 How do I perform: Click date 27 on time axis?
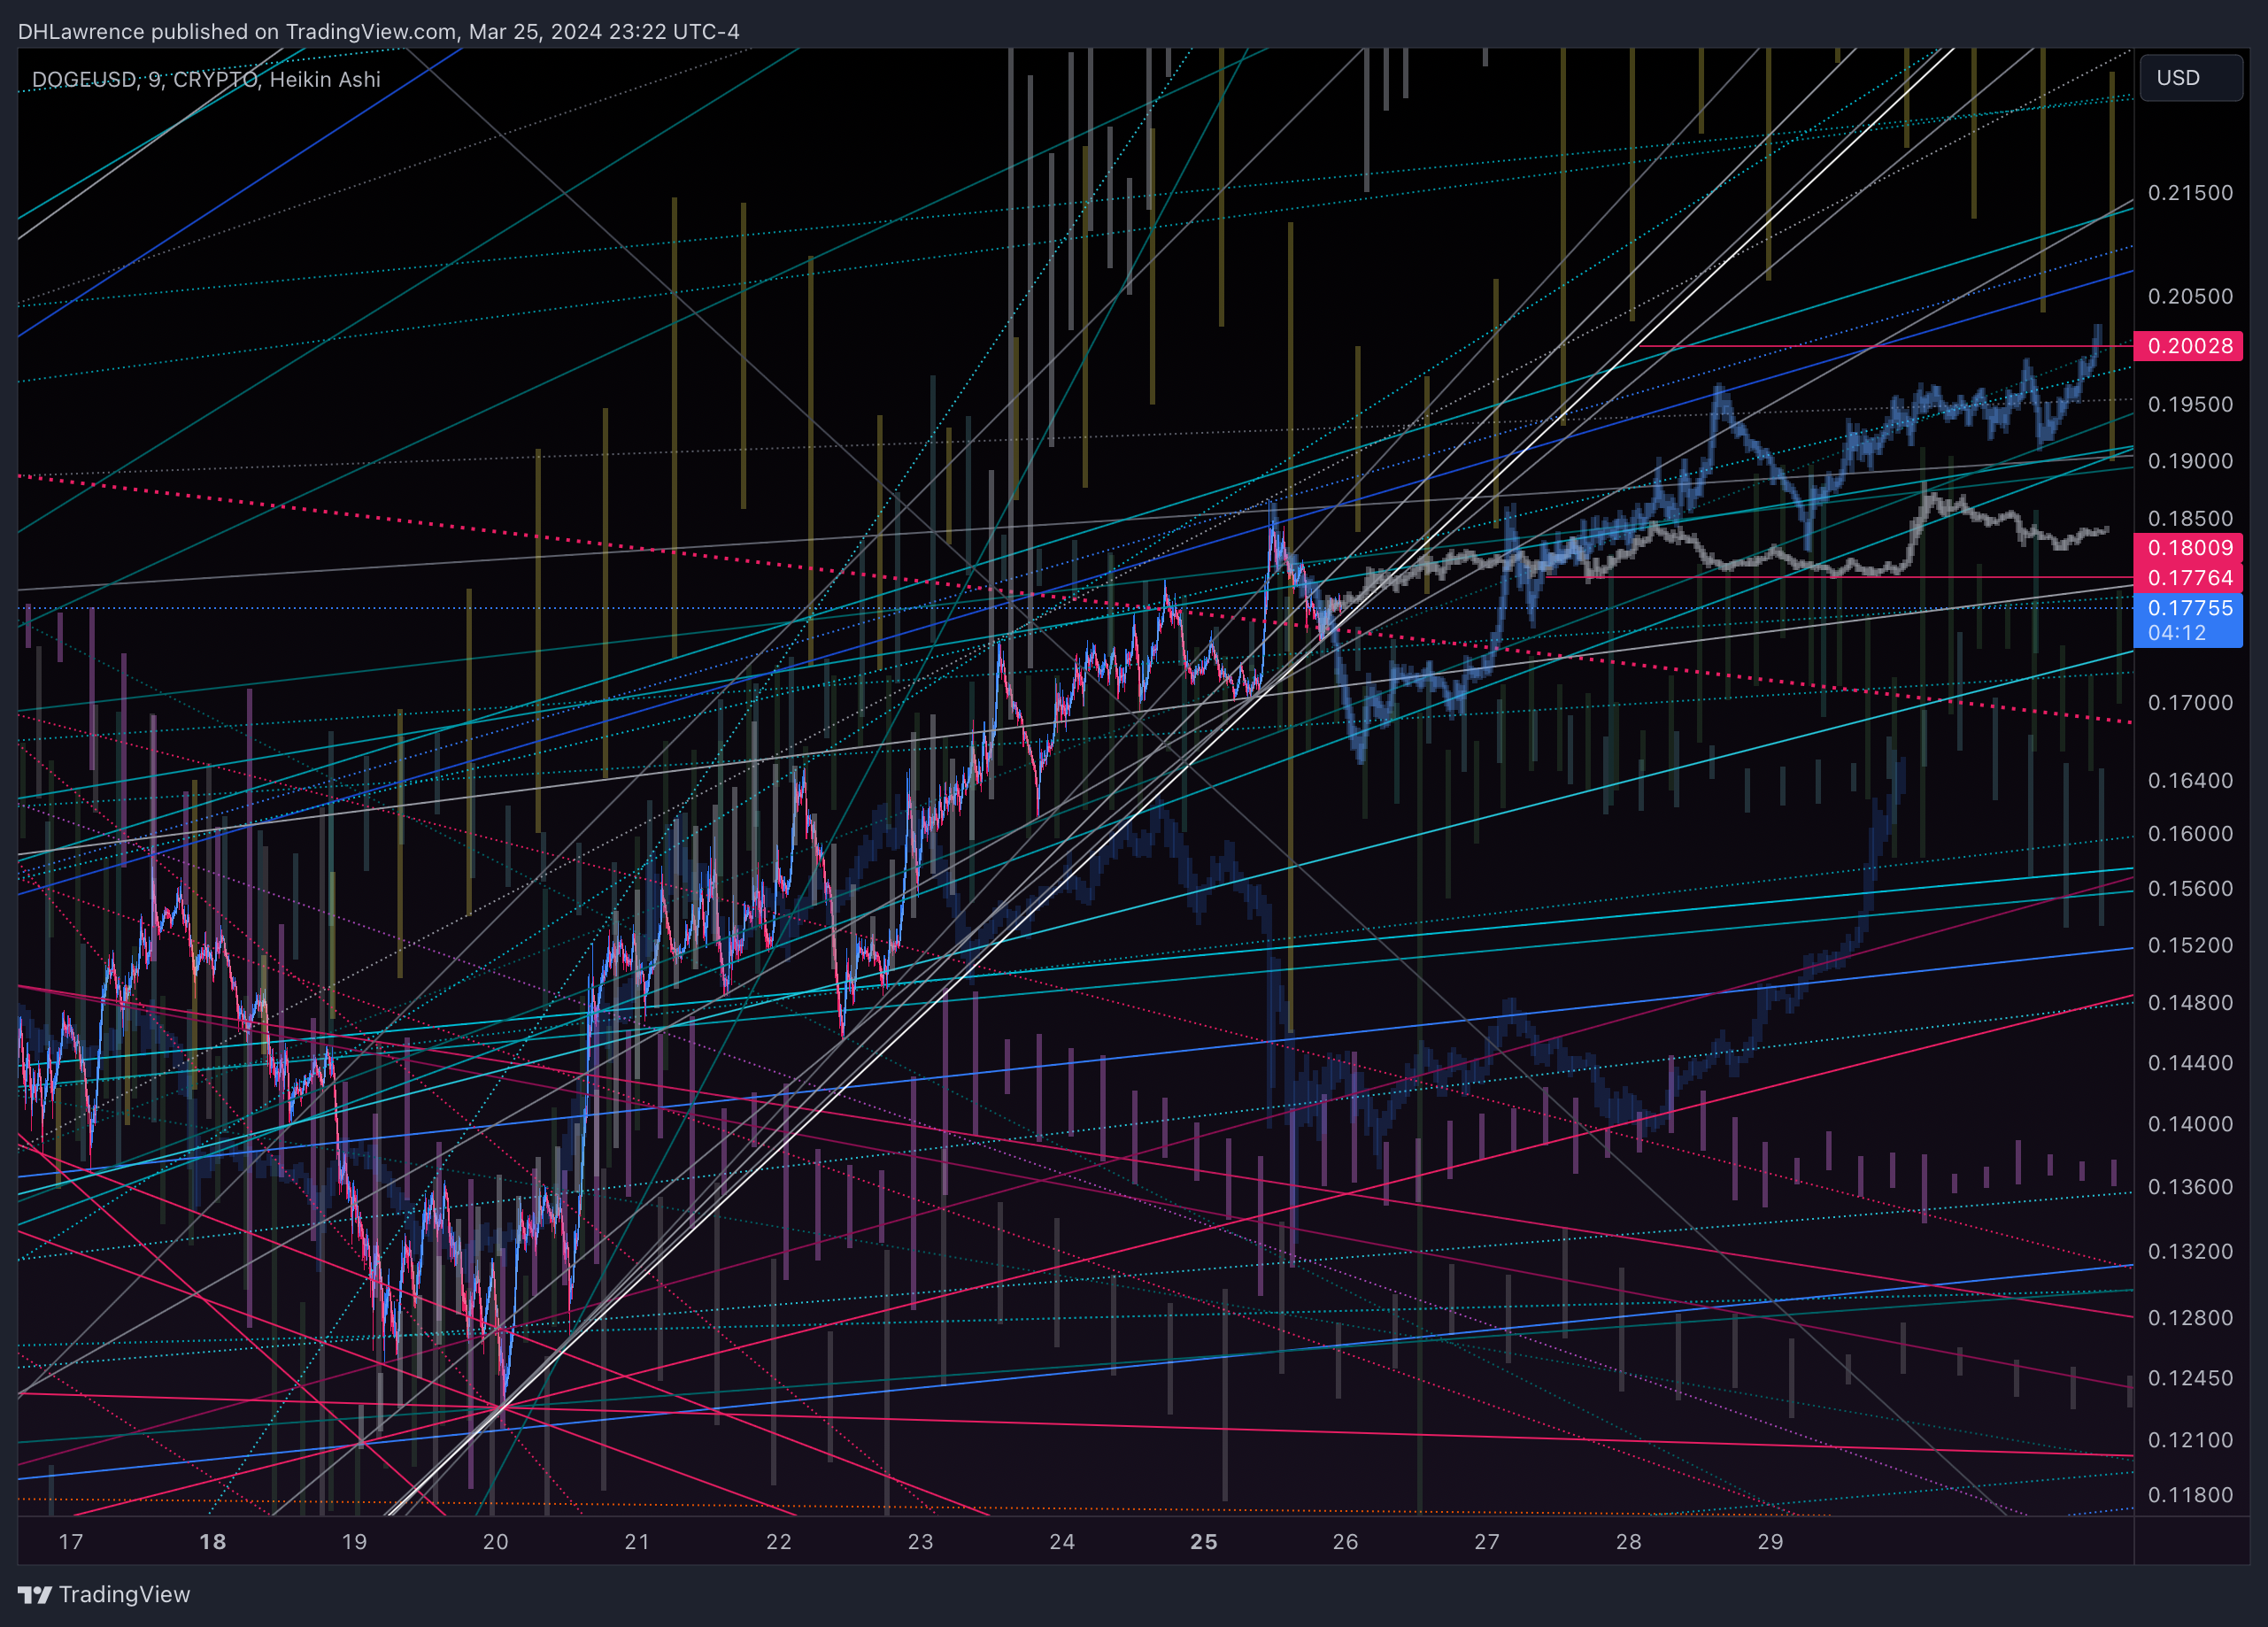(1487, 1541)
